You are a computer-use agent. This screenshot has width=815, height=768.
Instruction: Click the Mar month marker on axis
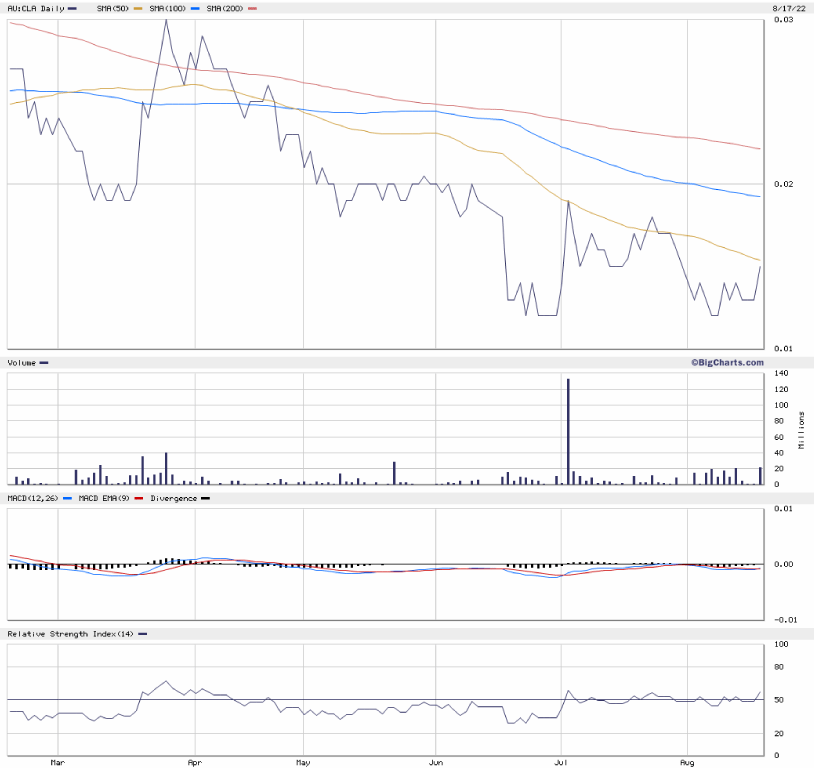(58, 761)
